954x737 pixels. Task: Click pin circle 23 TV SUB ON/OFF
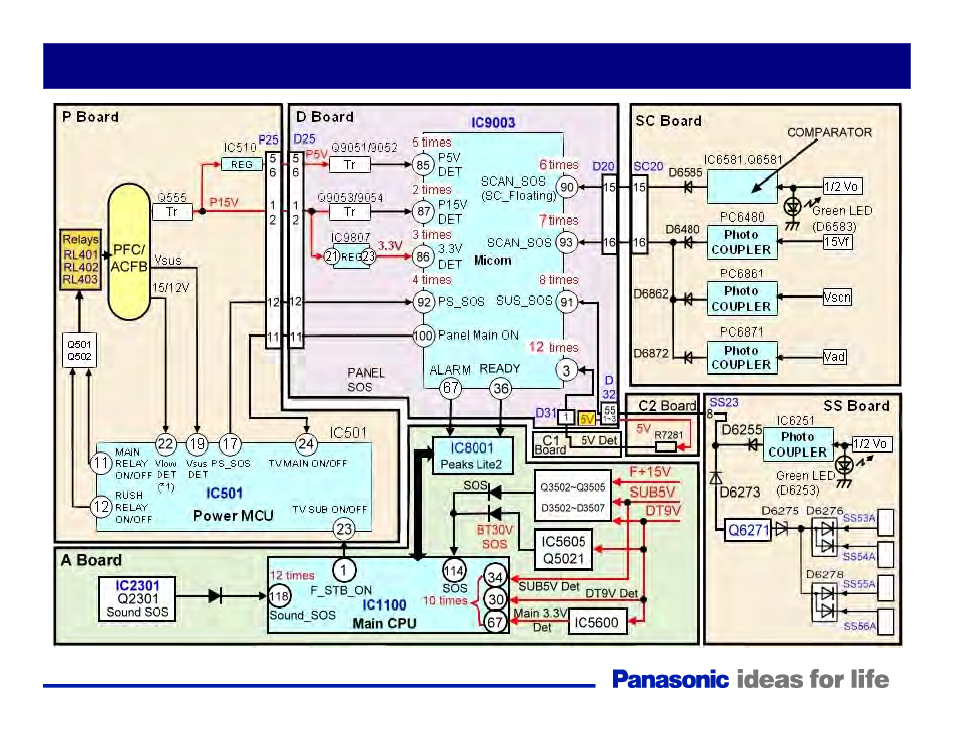tap(344, 529)
